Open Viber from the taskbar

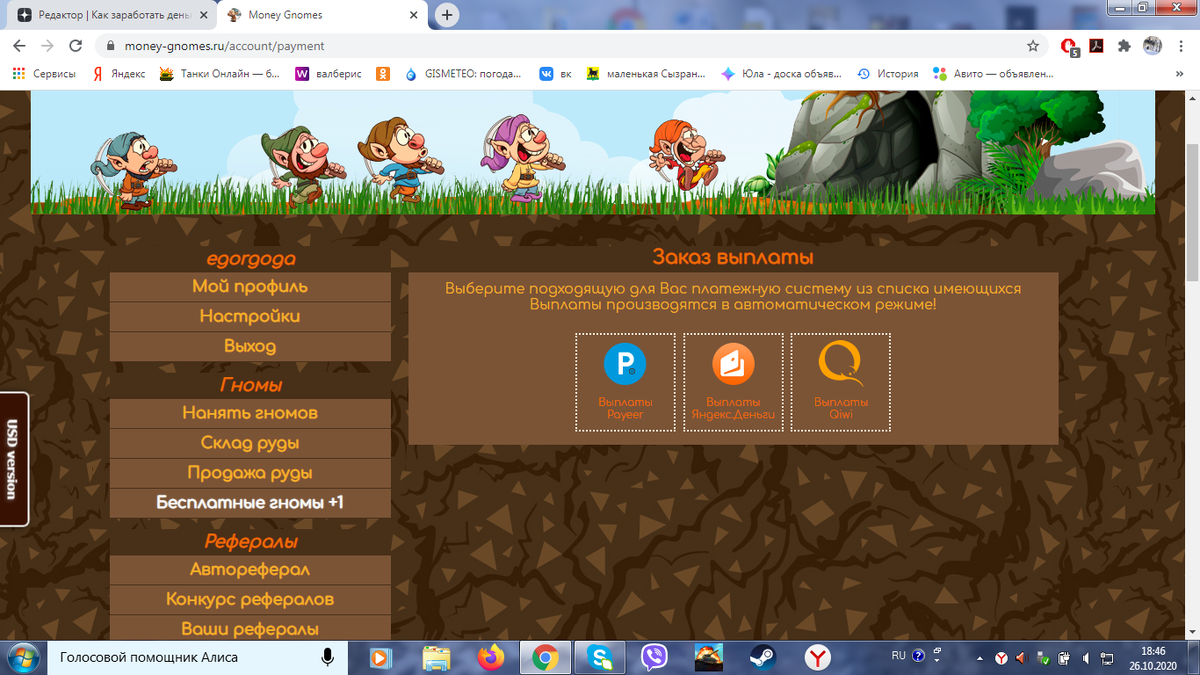click(x=655, y=658)
